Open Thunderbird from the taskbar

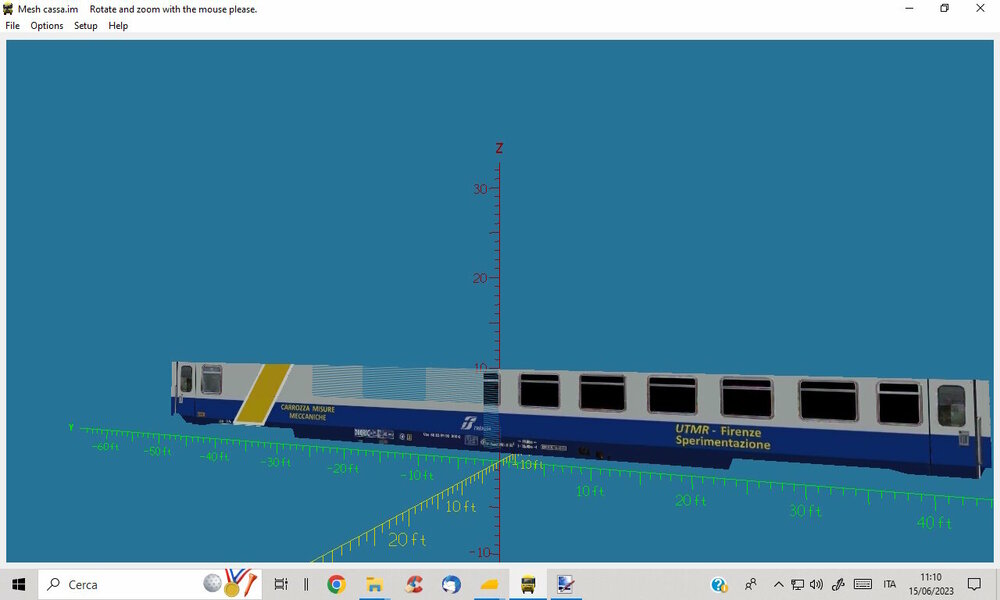(451, 584)
